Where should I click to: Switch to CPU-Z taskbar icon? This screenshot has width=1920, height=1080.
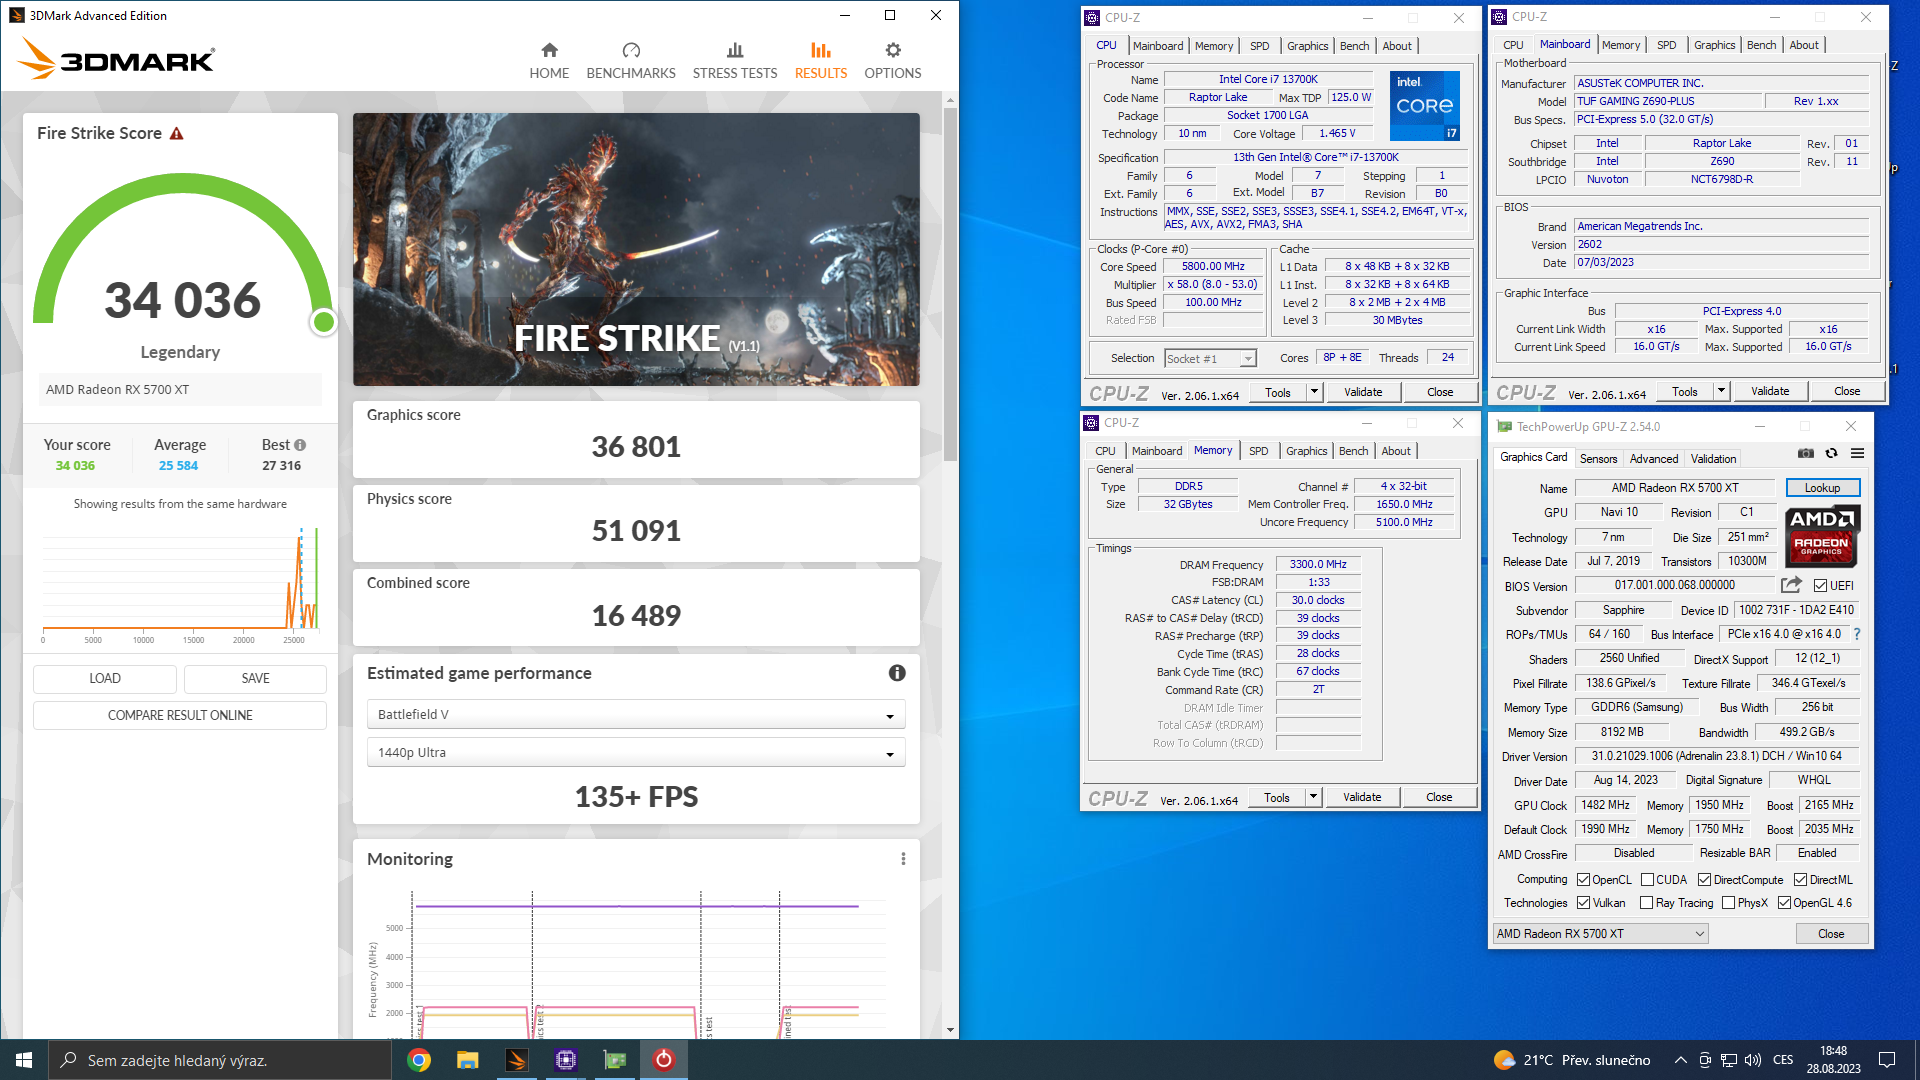(x=565, y=1060)
